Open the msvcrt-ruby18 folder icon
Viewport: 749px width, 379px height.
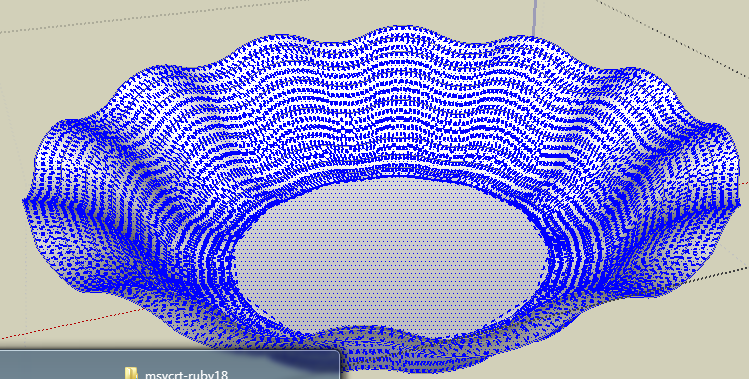pyautogui.click(x=130, y=374)
